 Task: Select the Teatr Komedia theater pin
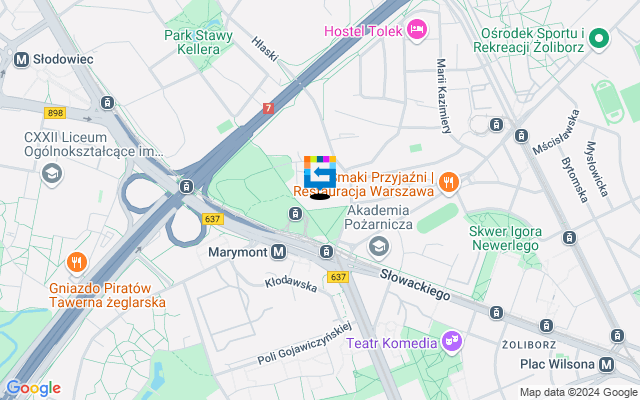[452, 341]
